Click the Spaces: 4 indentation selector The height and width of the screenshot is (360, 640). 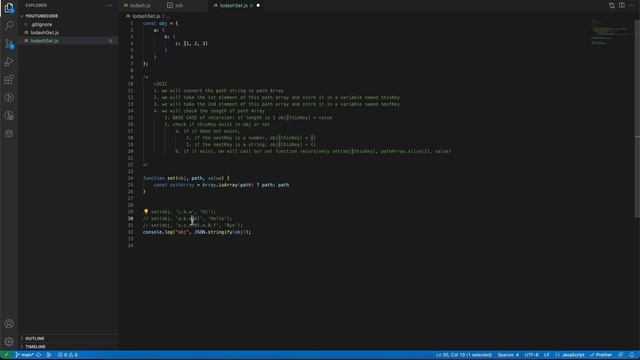(508, 355)
